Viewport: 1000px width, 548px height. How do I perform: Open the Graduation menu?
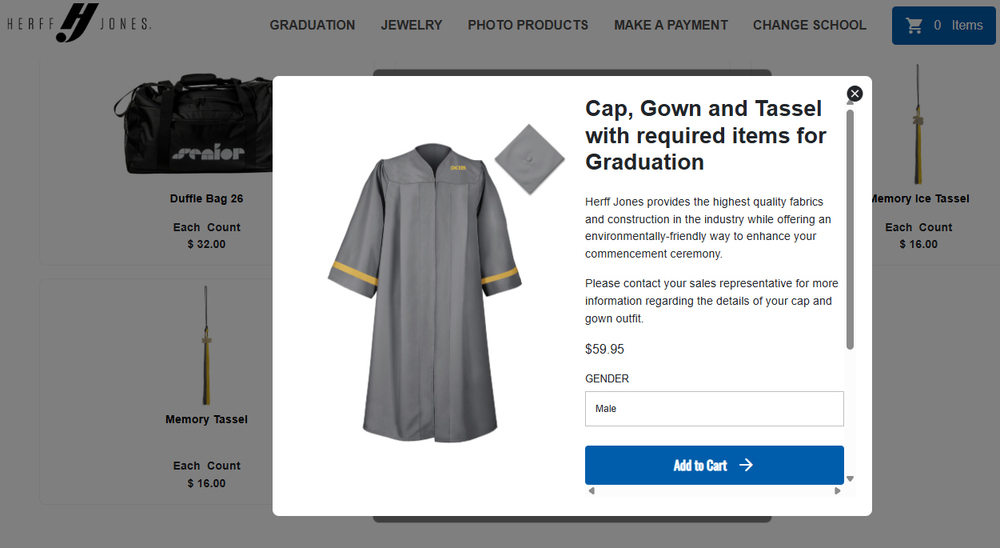click(312, 25)
